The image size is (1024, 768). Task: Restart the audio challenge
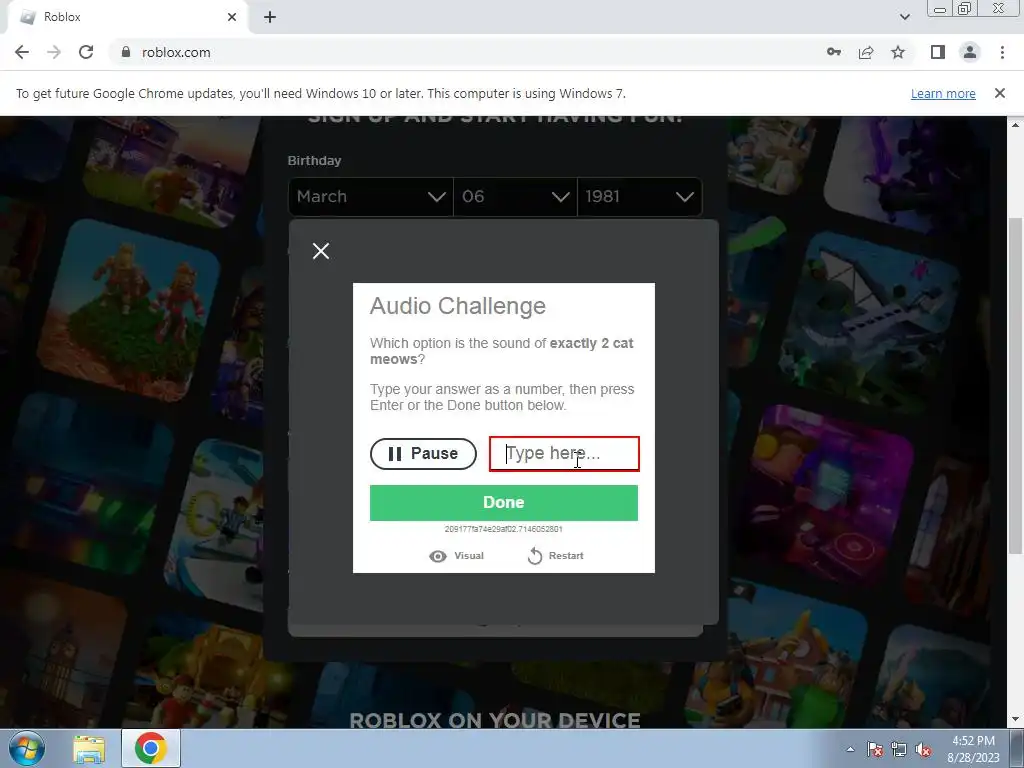pos(556,556)
